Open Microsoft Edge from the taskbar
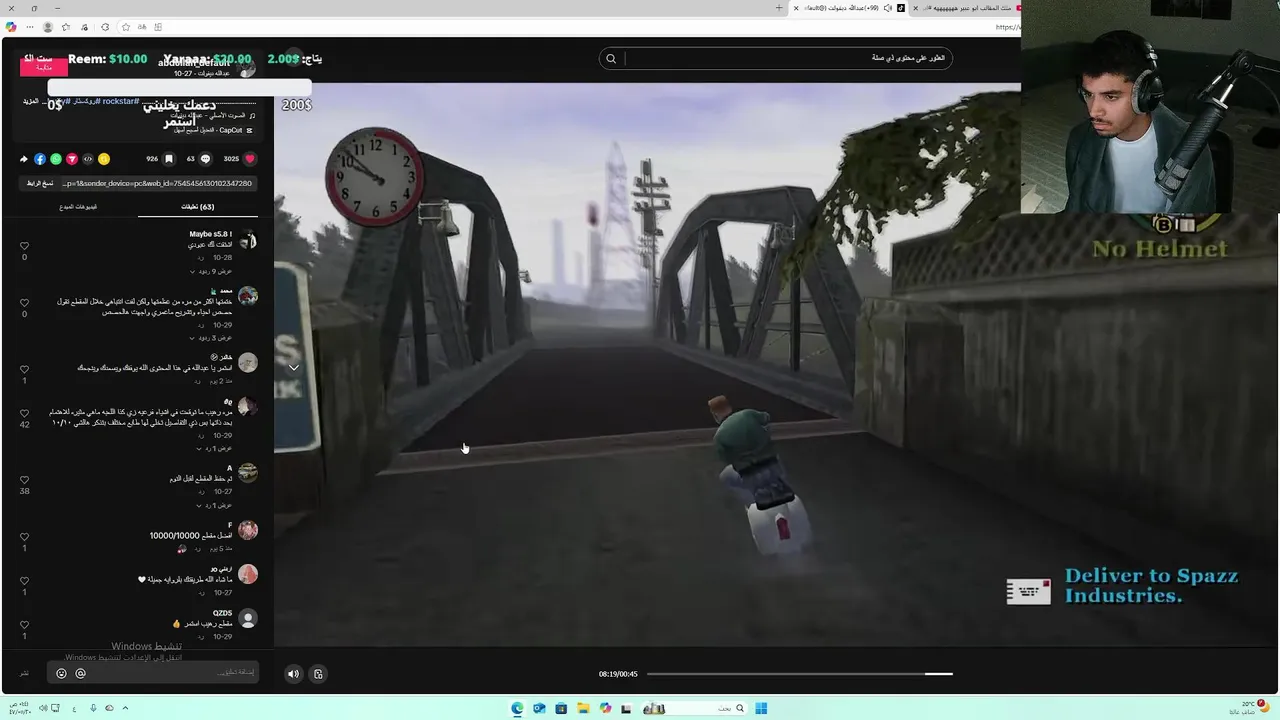Image resolution: width=1280 pixels, height=720 pixels. click(517, 708)
